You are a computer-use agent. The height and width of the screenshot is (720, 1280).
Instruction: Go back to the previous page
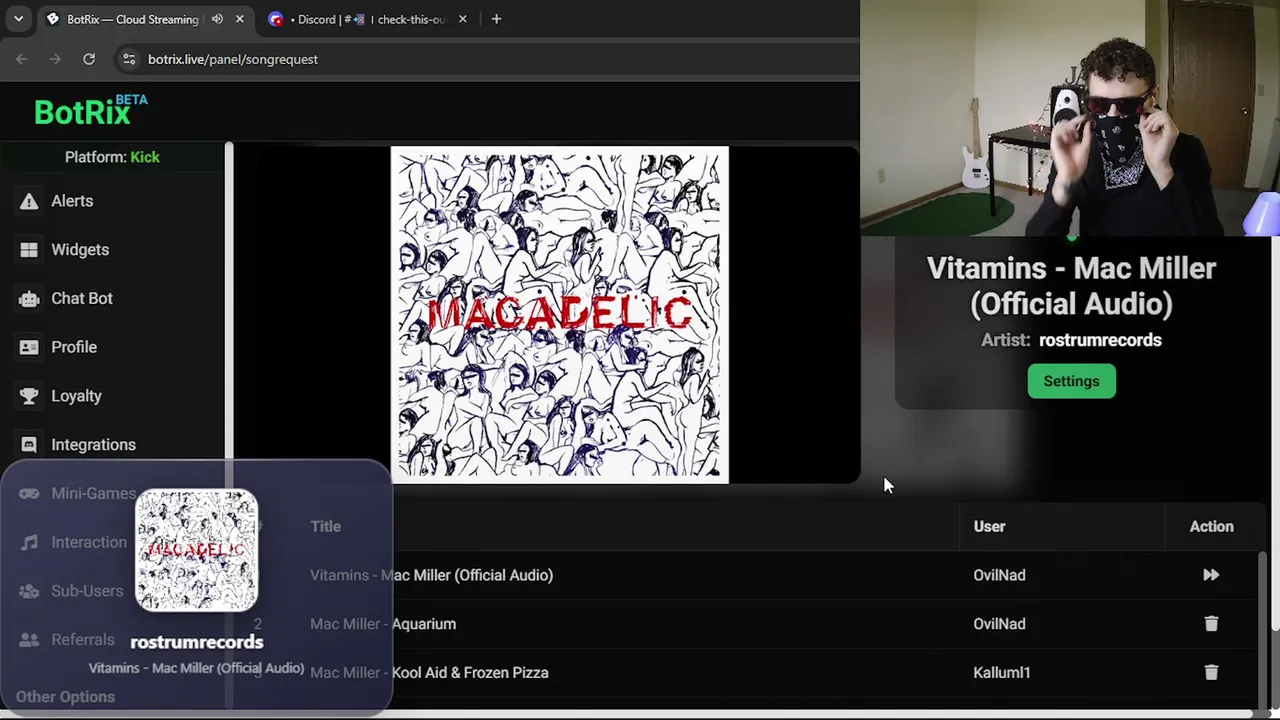(x=22, y=59)
